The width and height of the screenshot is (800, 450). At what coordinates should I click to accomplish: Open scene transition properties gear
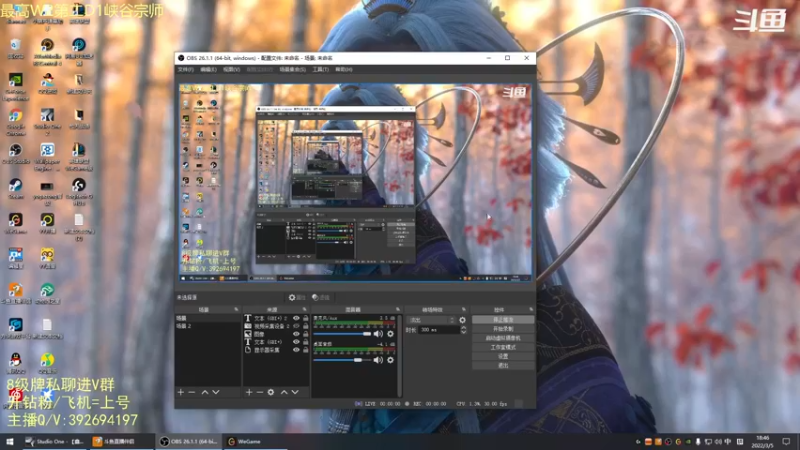[x=462, y=320]
